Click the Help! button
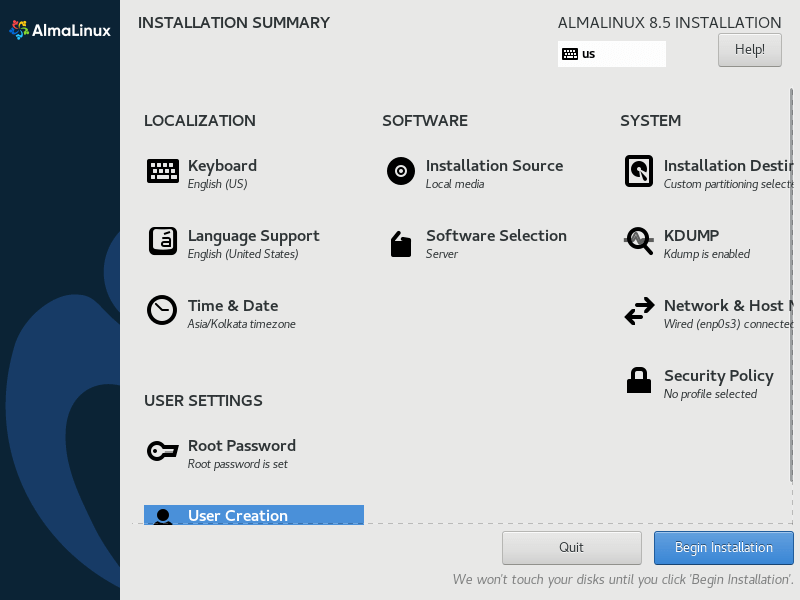The width and height of the screenshot is (800, 600). [x=749, y=49]
